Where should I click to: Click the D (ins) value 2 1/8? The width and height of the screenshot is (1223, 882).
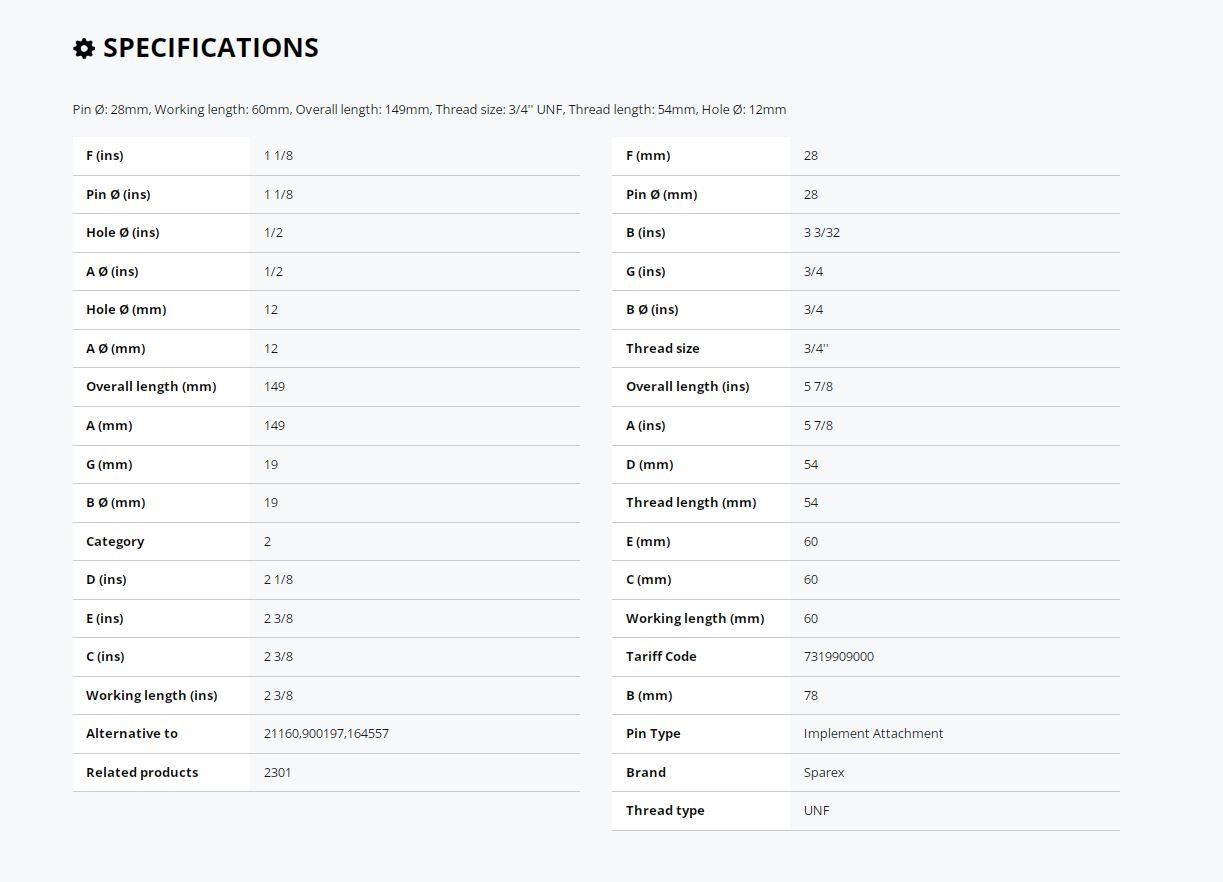tap(278, 579)
